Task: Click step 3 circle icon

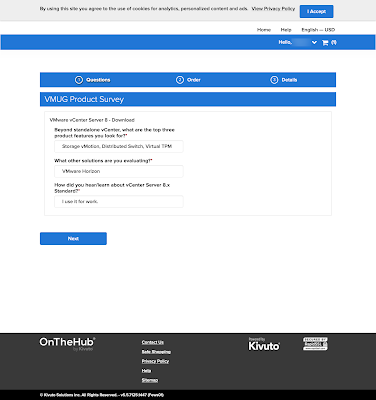Action: tap(274, 80)
